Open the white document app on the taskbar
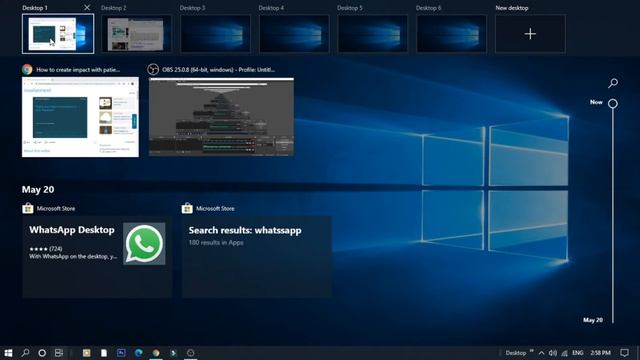 point(104,353)
